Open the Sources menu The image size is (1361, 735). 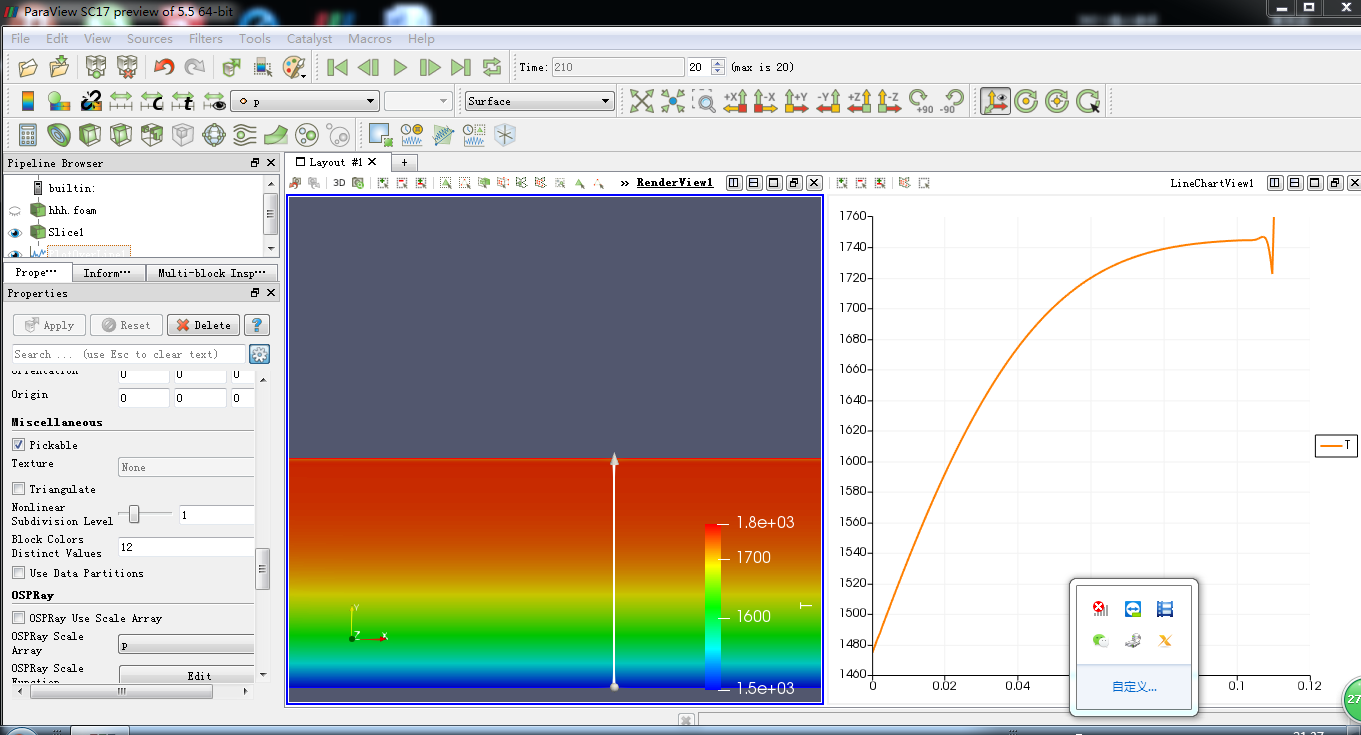[x=150, y=38]
